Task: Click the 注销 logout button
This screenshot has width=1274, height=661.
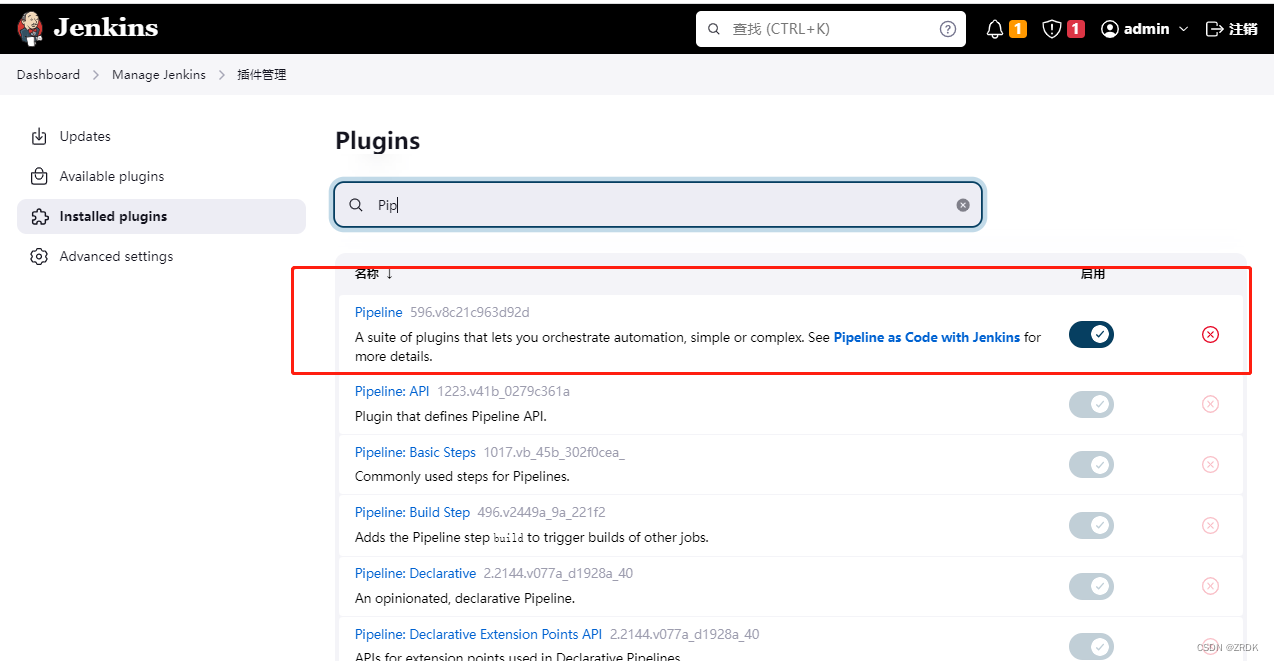Action: pyautogui.click(x=1232, y=29)
